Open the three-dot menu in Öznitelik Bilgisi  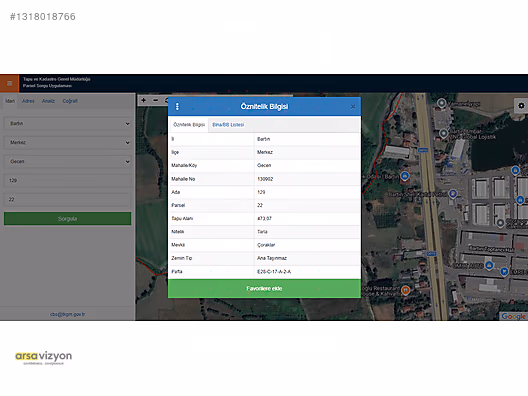pos(177,107)
